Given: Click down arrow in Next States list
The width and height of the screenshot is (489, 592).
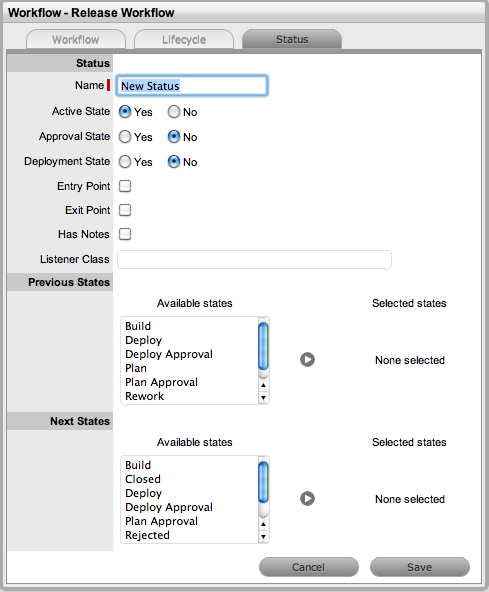Looking at the screenshot, I should click(x=263, y=536).
